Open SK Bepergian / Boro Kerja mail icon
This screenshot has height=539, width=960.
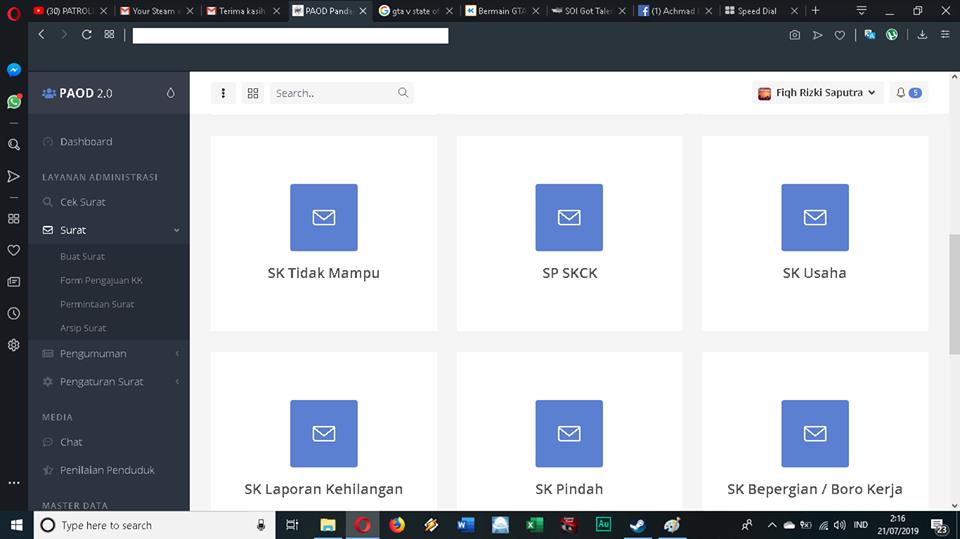(815, 434)
